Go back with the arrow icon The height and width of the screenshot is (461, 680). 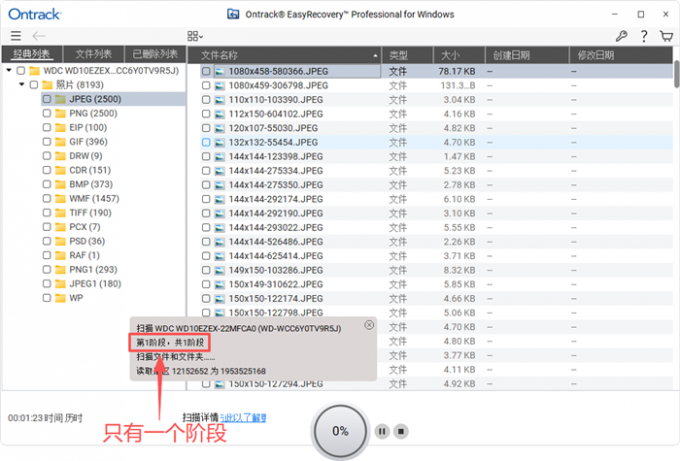click(x=39, y=36)
